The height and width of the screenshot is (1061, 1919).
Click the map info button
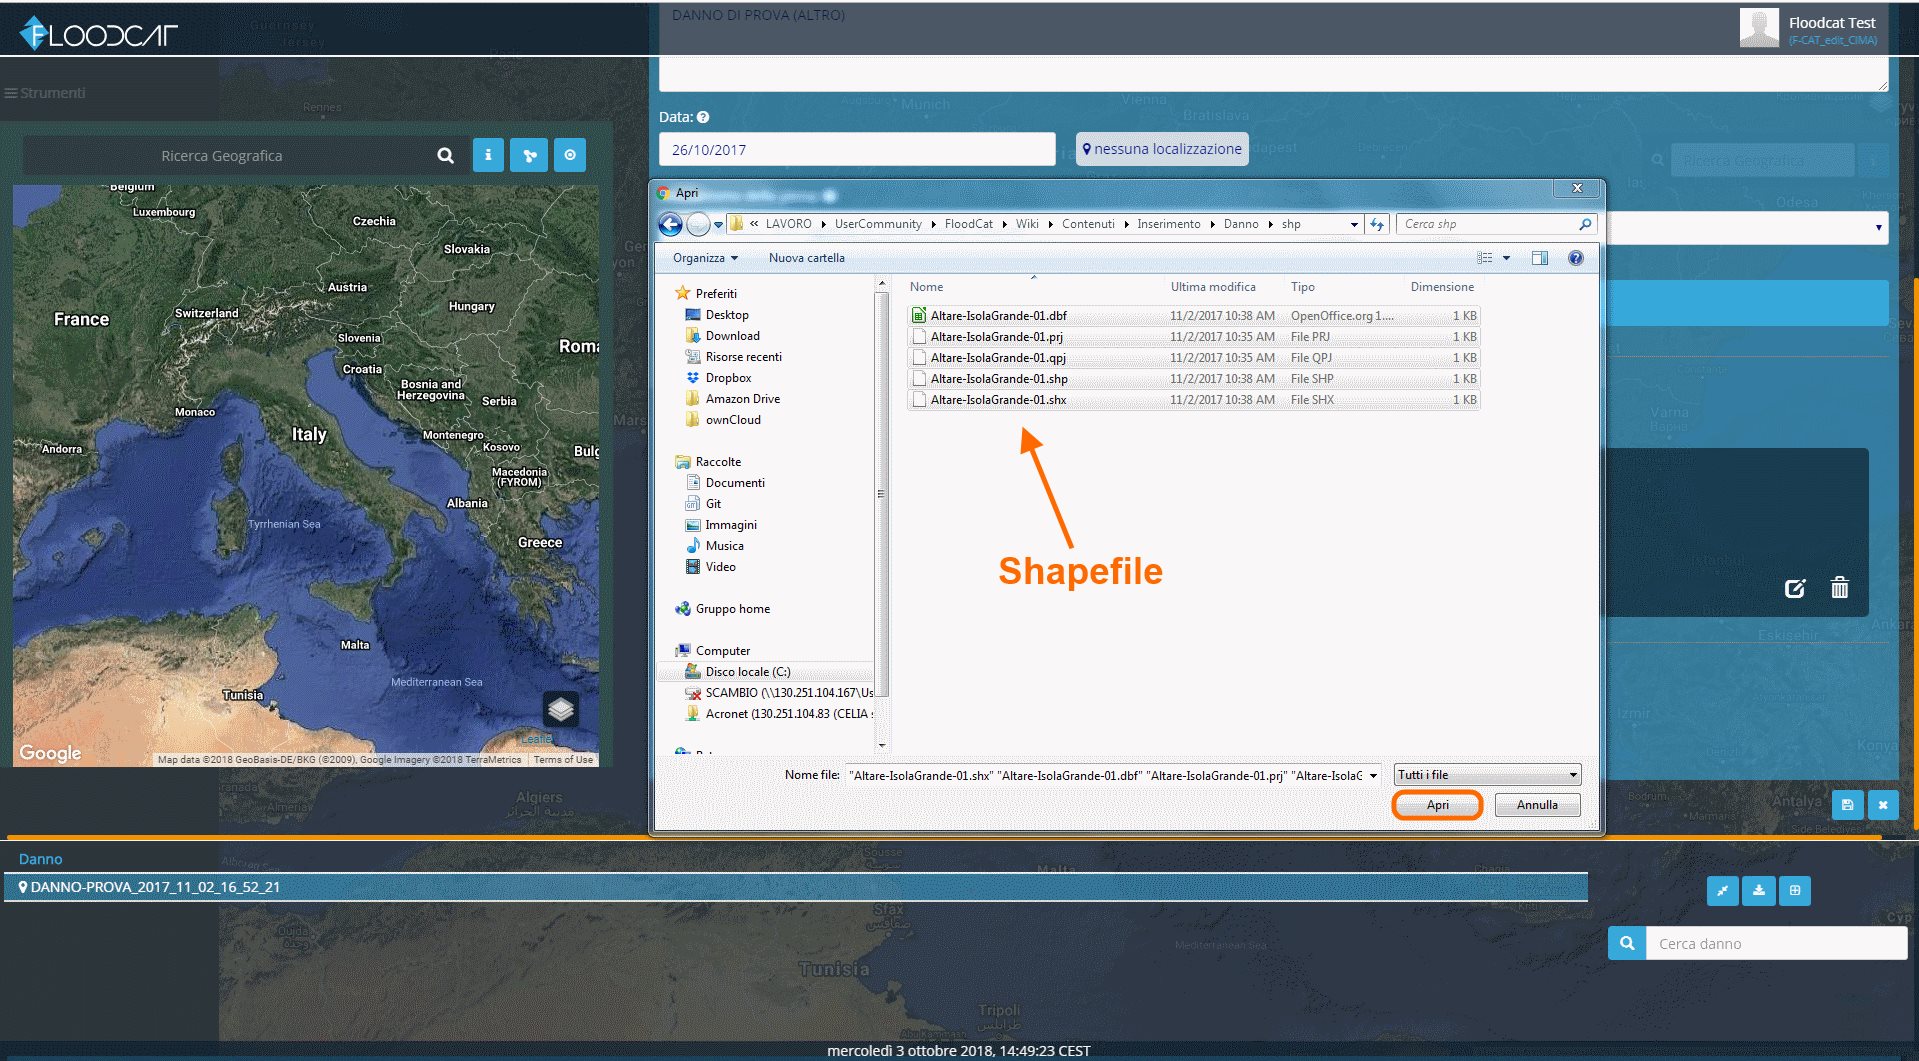point(488,155)
